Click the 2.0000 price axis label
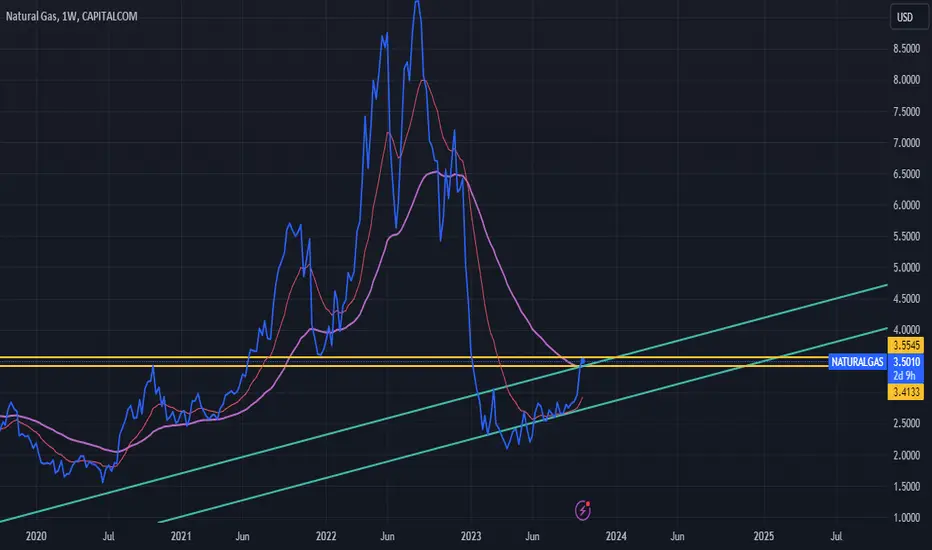Screen dimensions: 932x550 click(906, 455)
